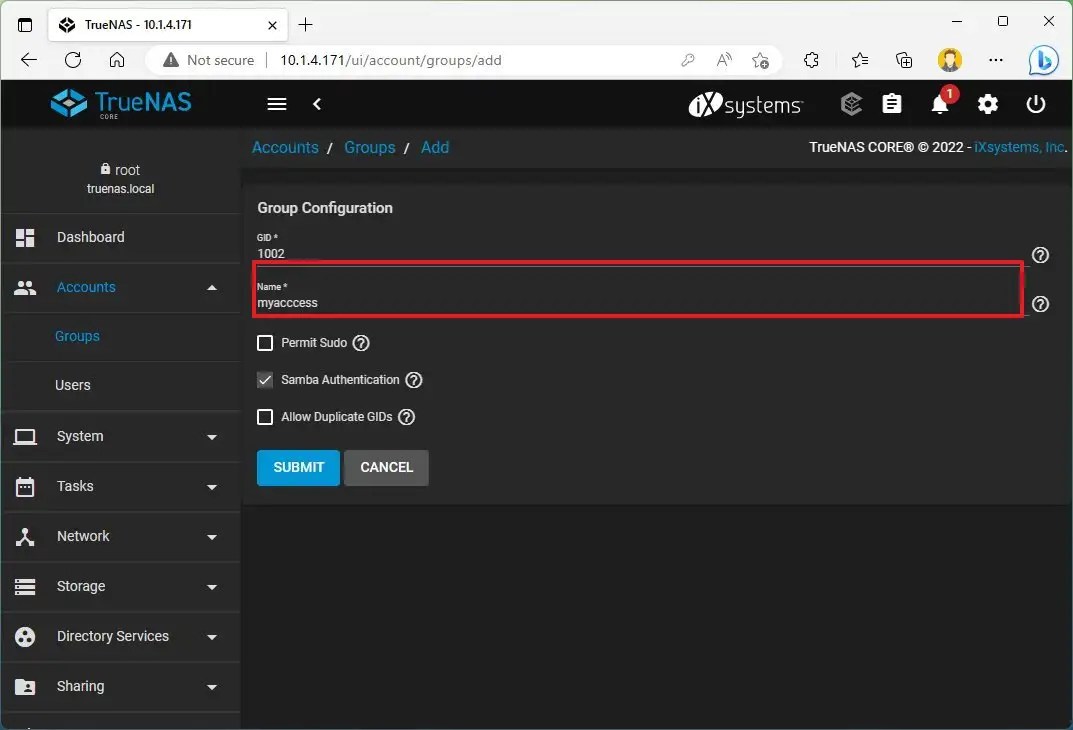Select Users in the sidebar
This screenshot has height=730, width=1073.
tap(72, 385)
